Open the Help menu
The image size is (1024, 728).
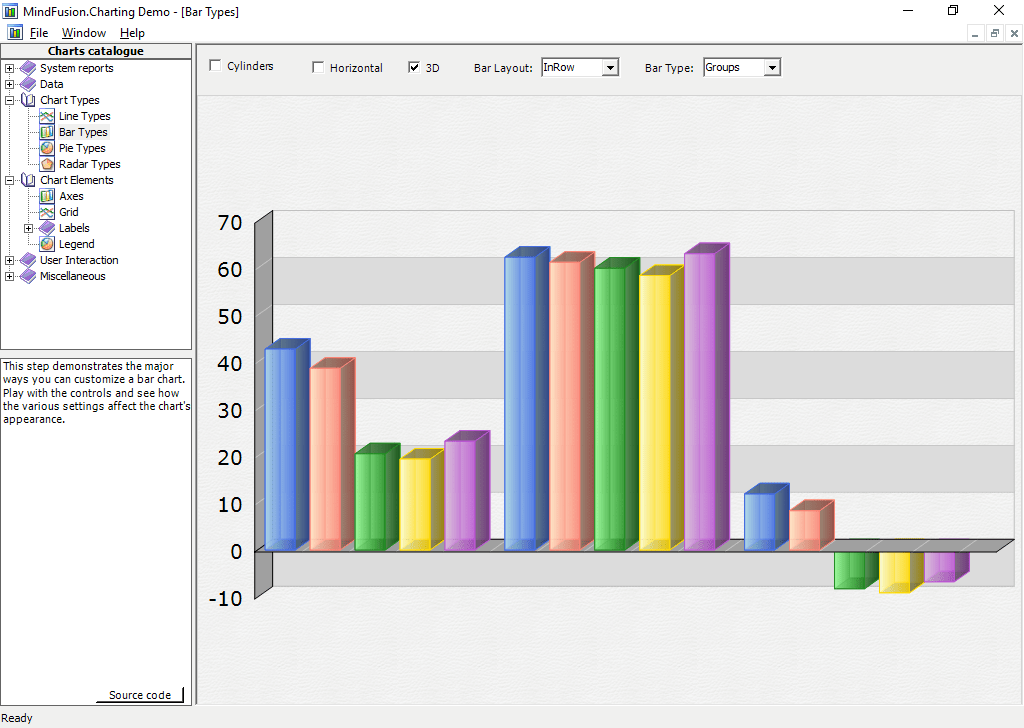(x=131, y=33)
